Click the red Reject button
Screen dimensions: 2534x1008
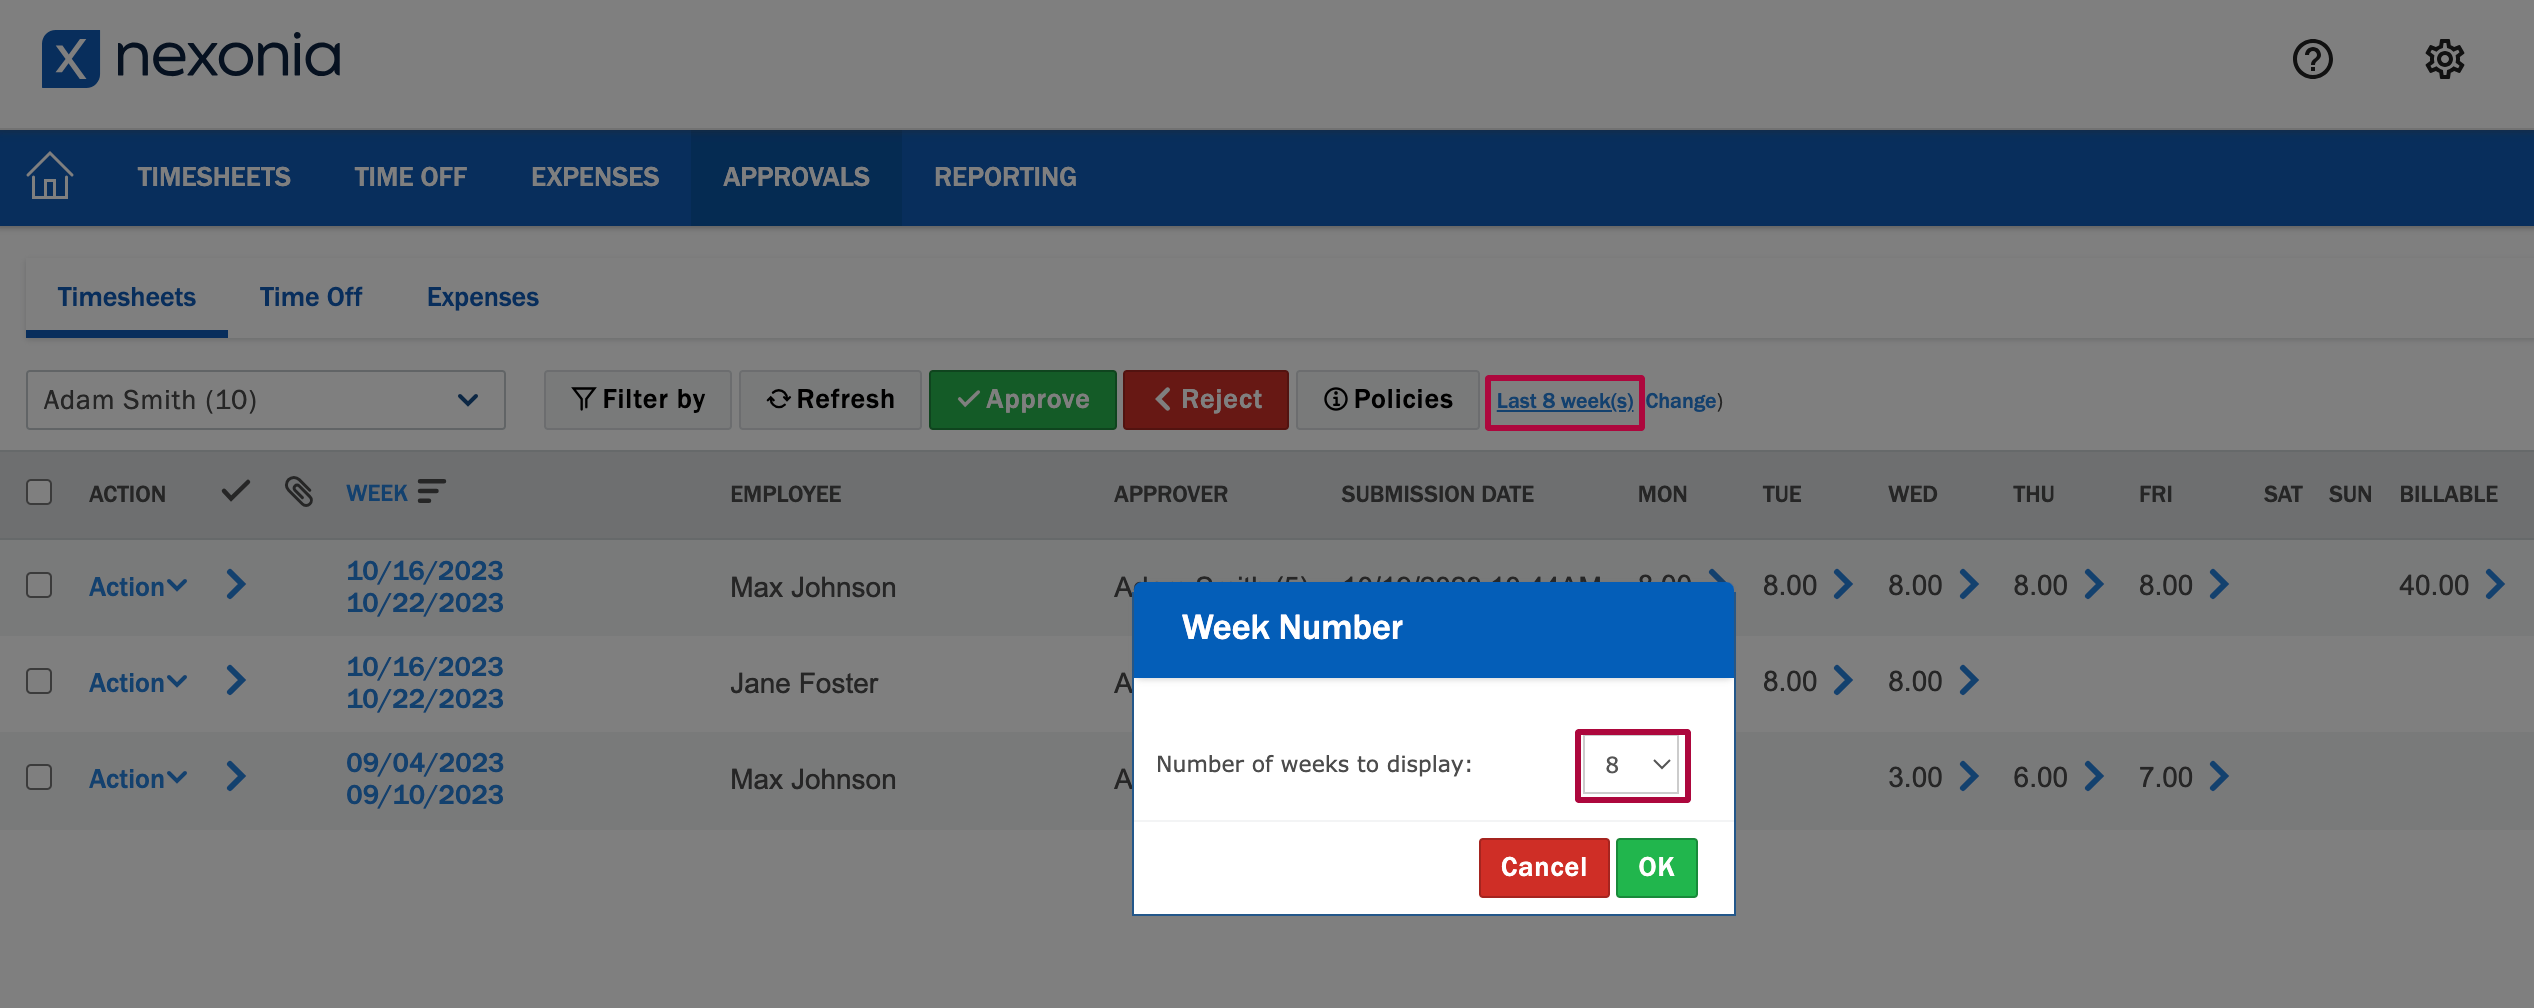(1206, 400)
